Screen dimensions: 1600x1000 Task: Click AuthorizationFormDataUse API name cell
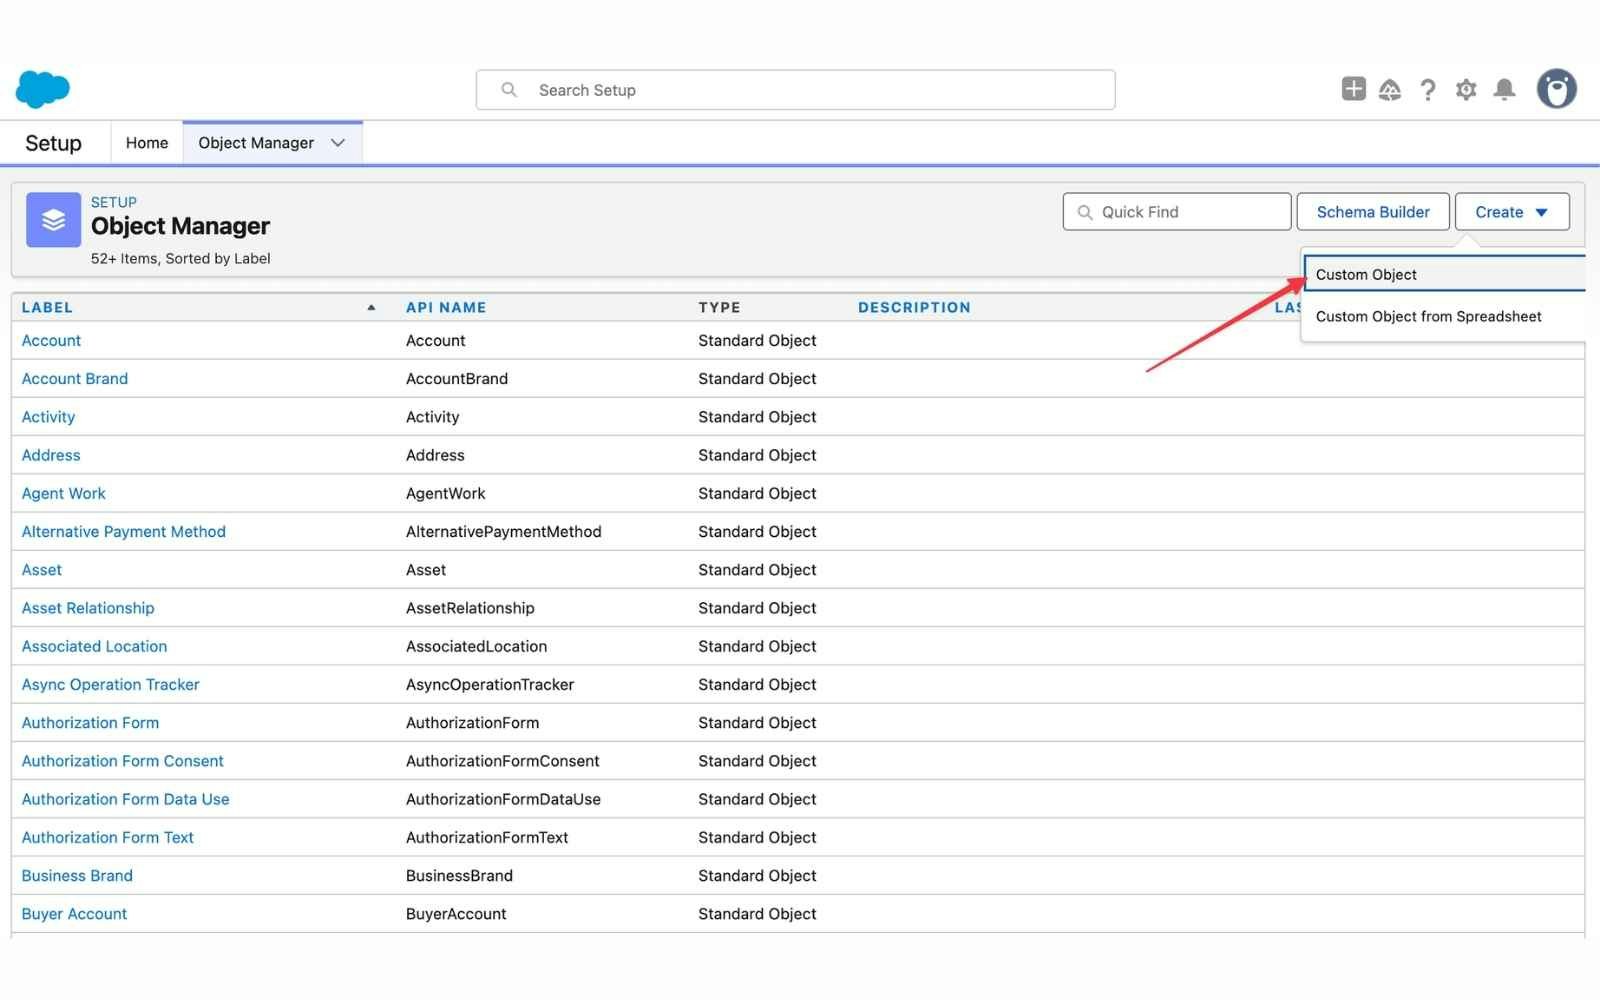click(503, 799)
